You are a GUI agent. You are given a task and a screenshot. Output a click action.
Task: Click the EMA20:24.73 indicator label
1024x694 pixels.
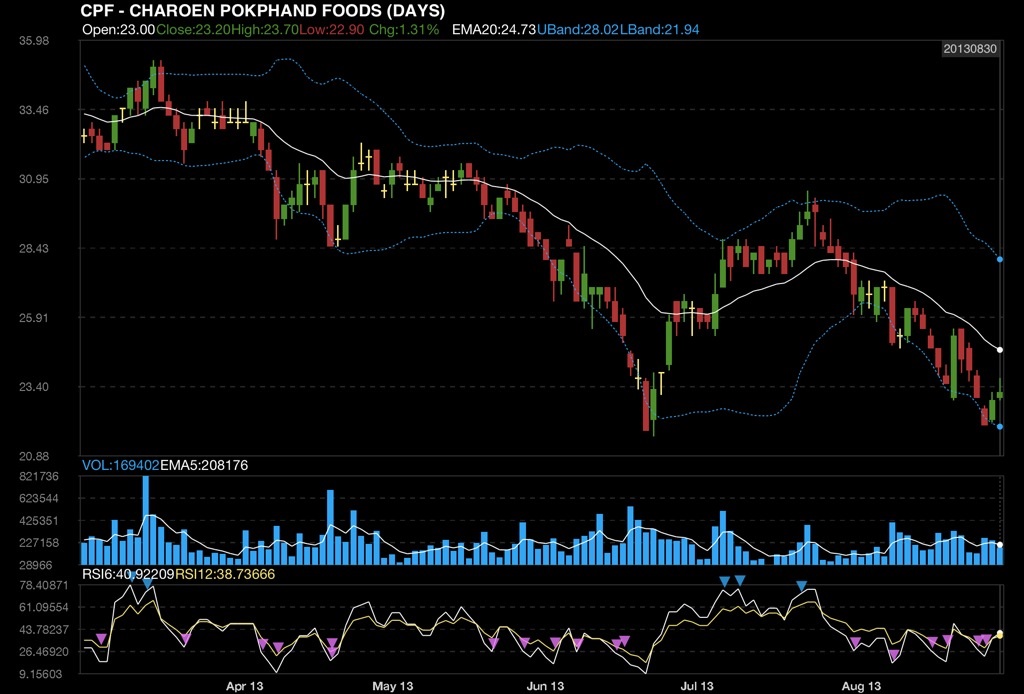click(x=494, y=29)
